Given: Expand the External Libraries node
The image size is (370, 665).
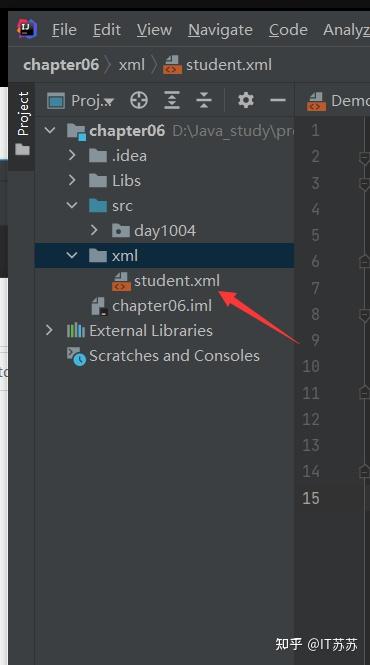Looking at the screenshot, I should [x=49, y=330].
